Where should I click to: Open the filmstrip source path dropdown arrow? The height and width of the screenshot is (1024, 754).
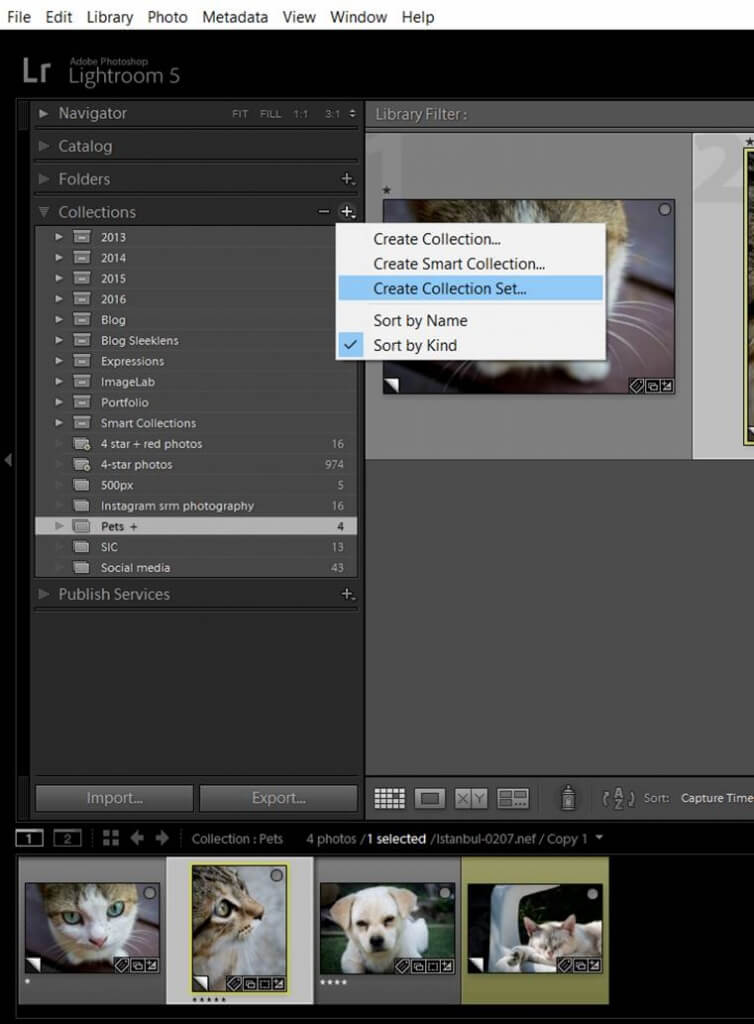599,837
